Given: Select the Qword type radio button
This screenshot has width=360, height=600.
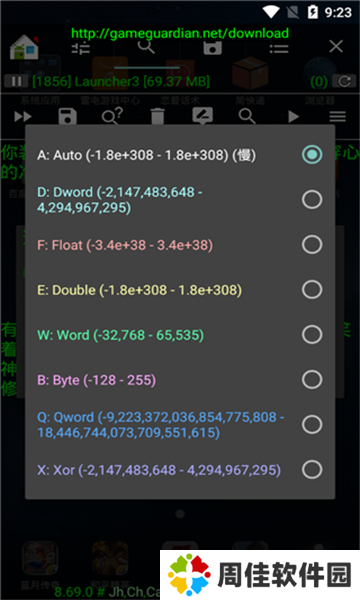Looking at the screenshot, I should (x=312, y=424).
